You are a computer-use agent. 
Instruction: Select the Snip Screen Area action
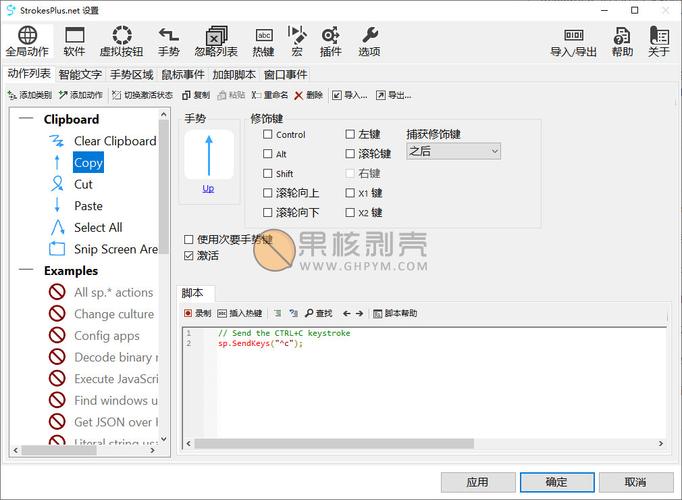(x=116, y=249)
